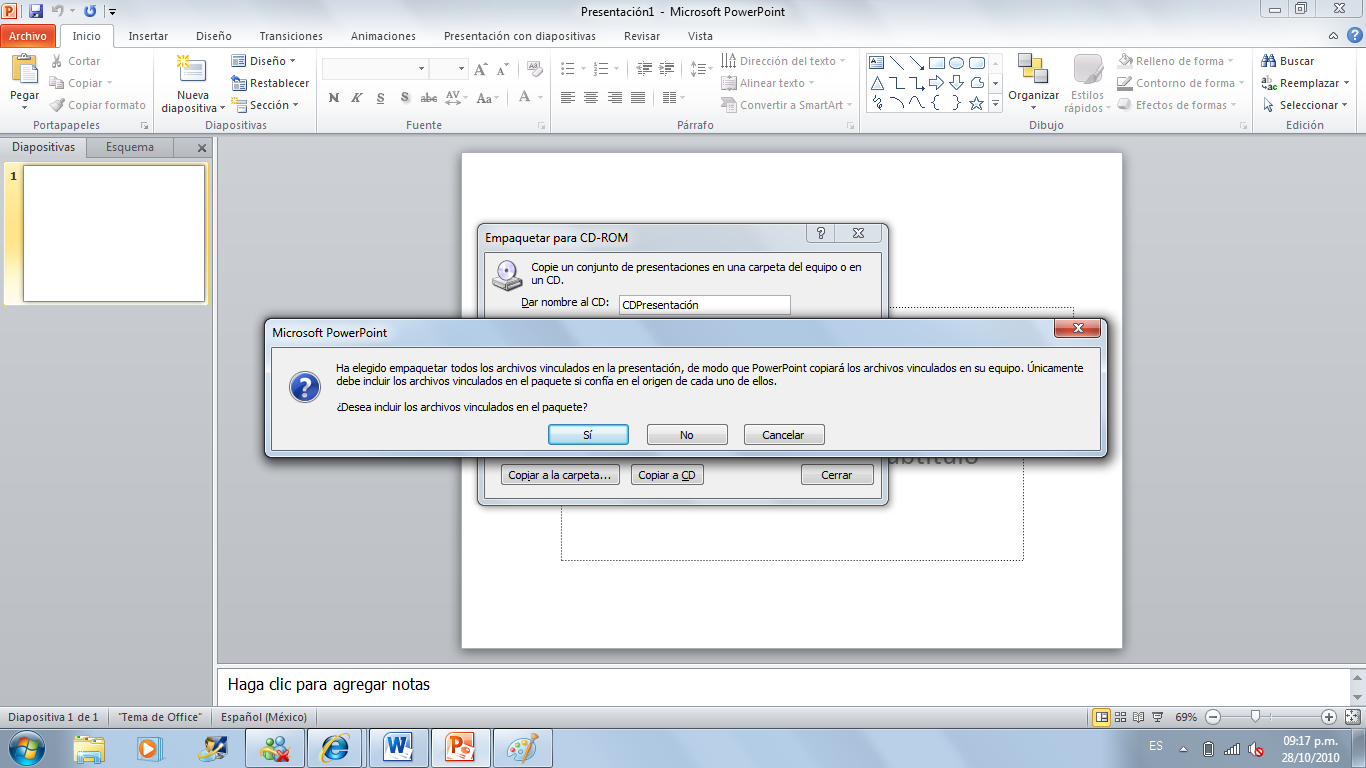The width and height of the screenshot is (1366, 768).
Task: Click the zoom slider handle
Action: (x=1254, y=717)
